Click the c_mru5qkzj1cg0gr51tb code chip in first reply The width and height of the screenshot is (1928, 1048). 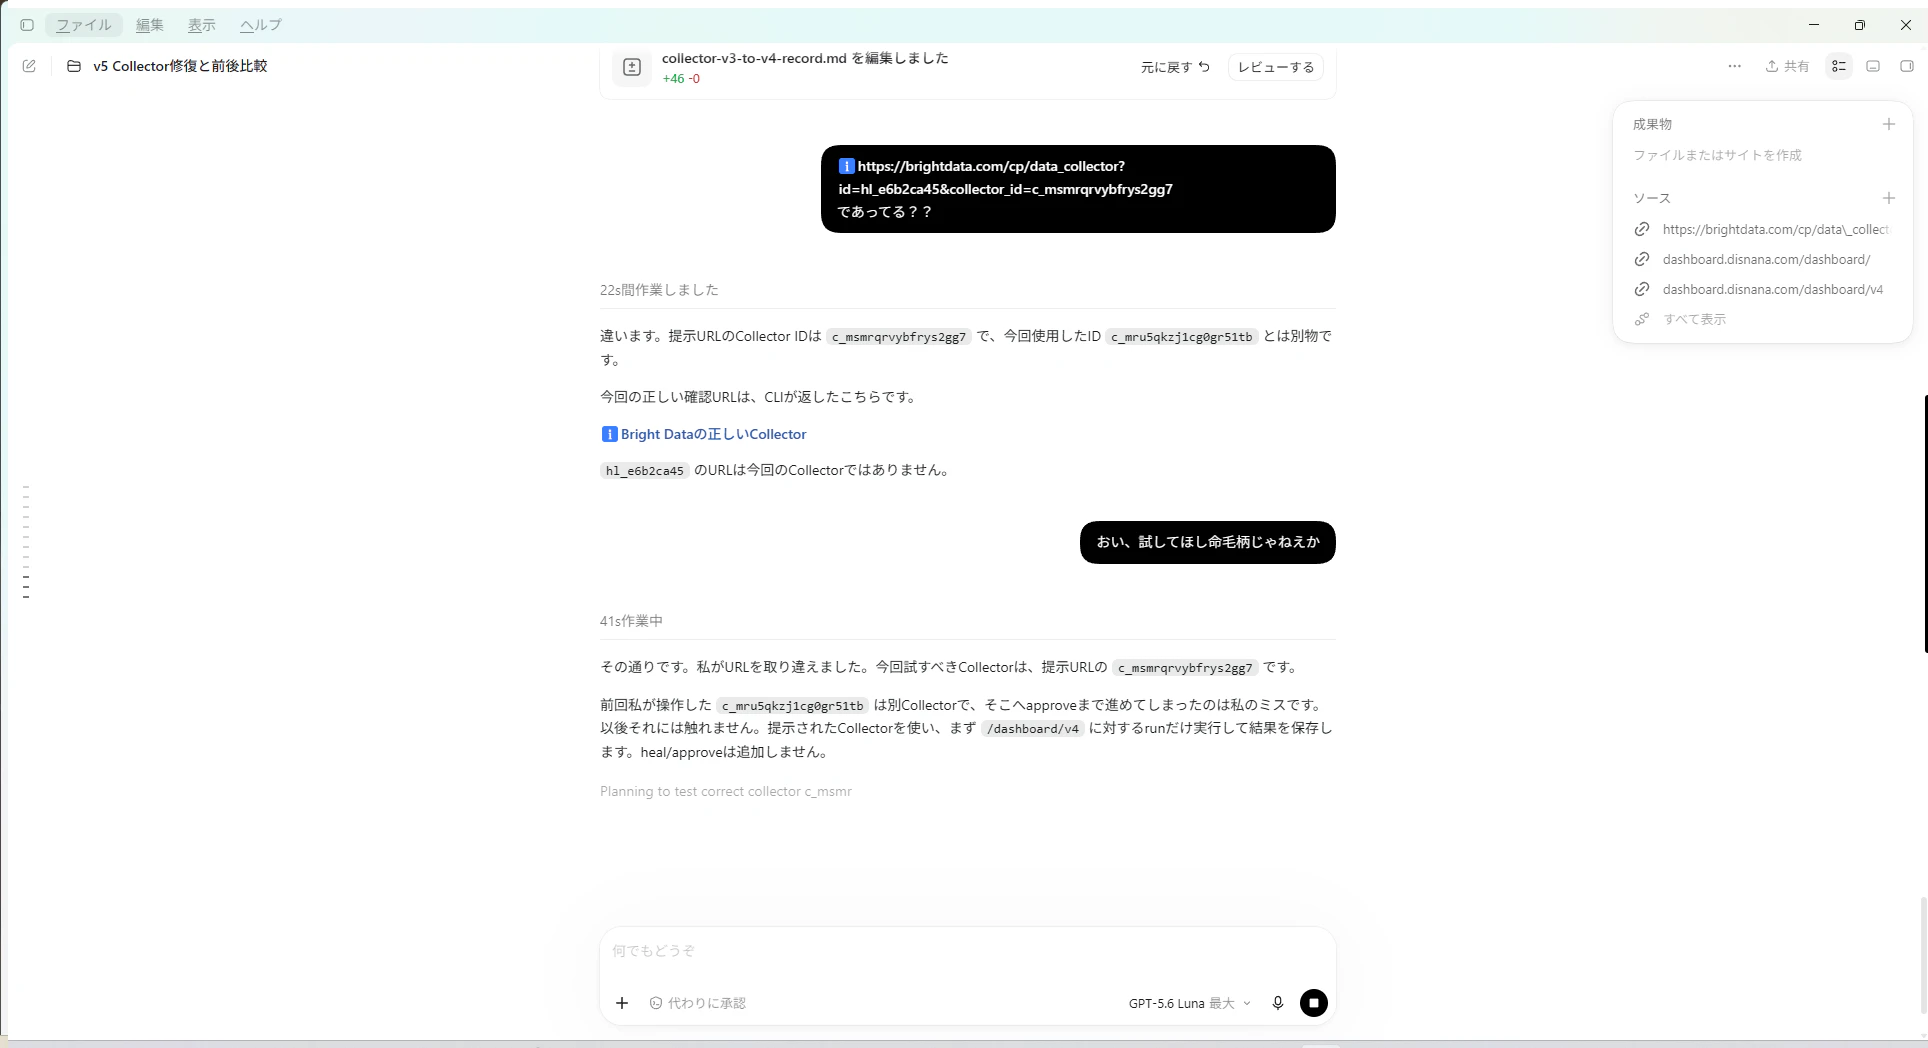[1181, 337]
